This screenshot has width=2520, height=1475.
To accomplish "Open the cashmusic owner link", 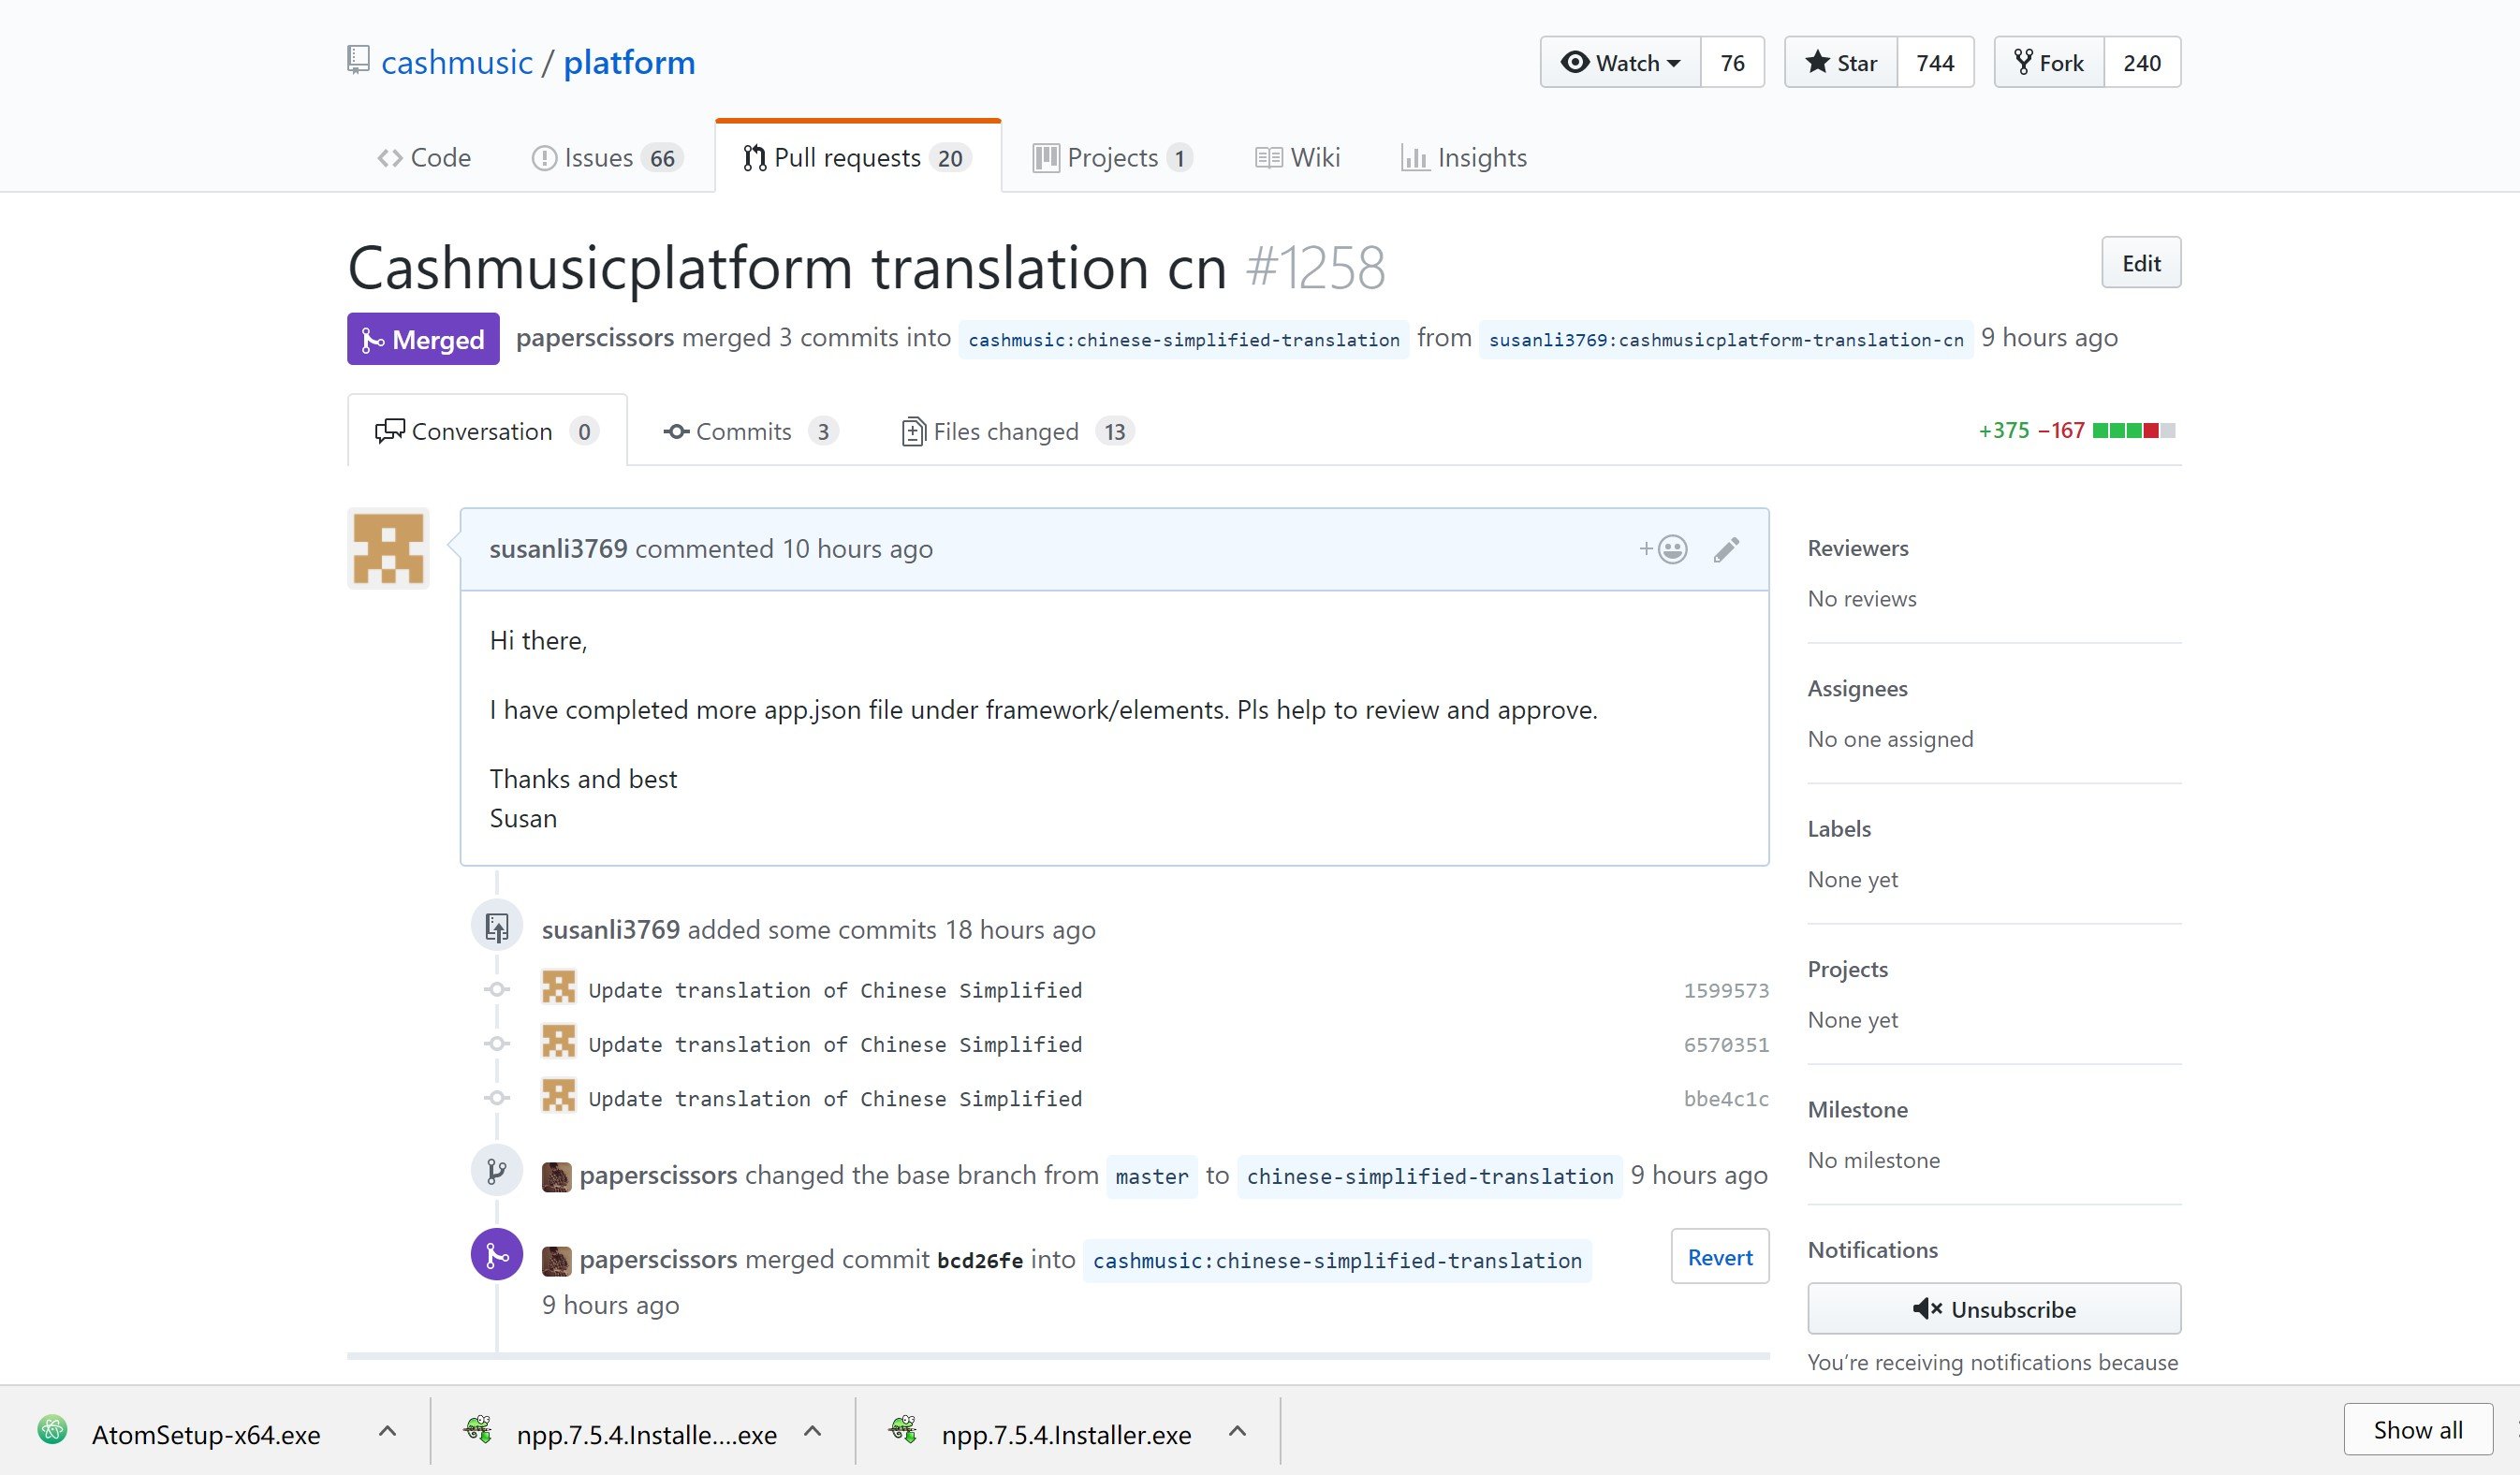I will tap(457, 62).
